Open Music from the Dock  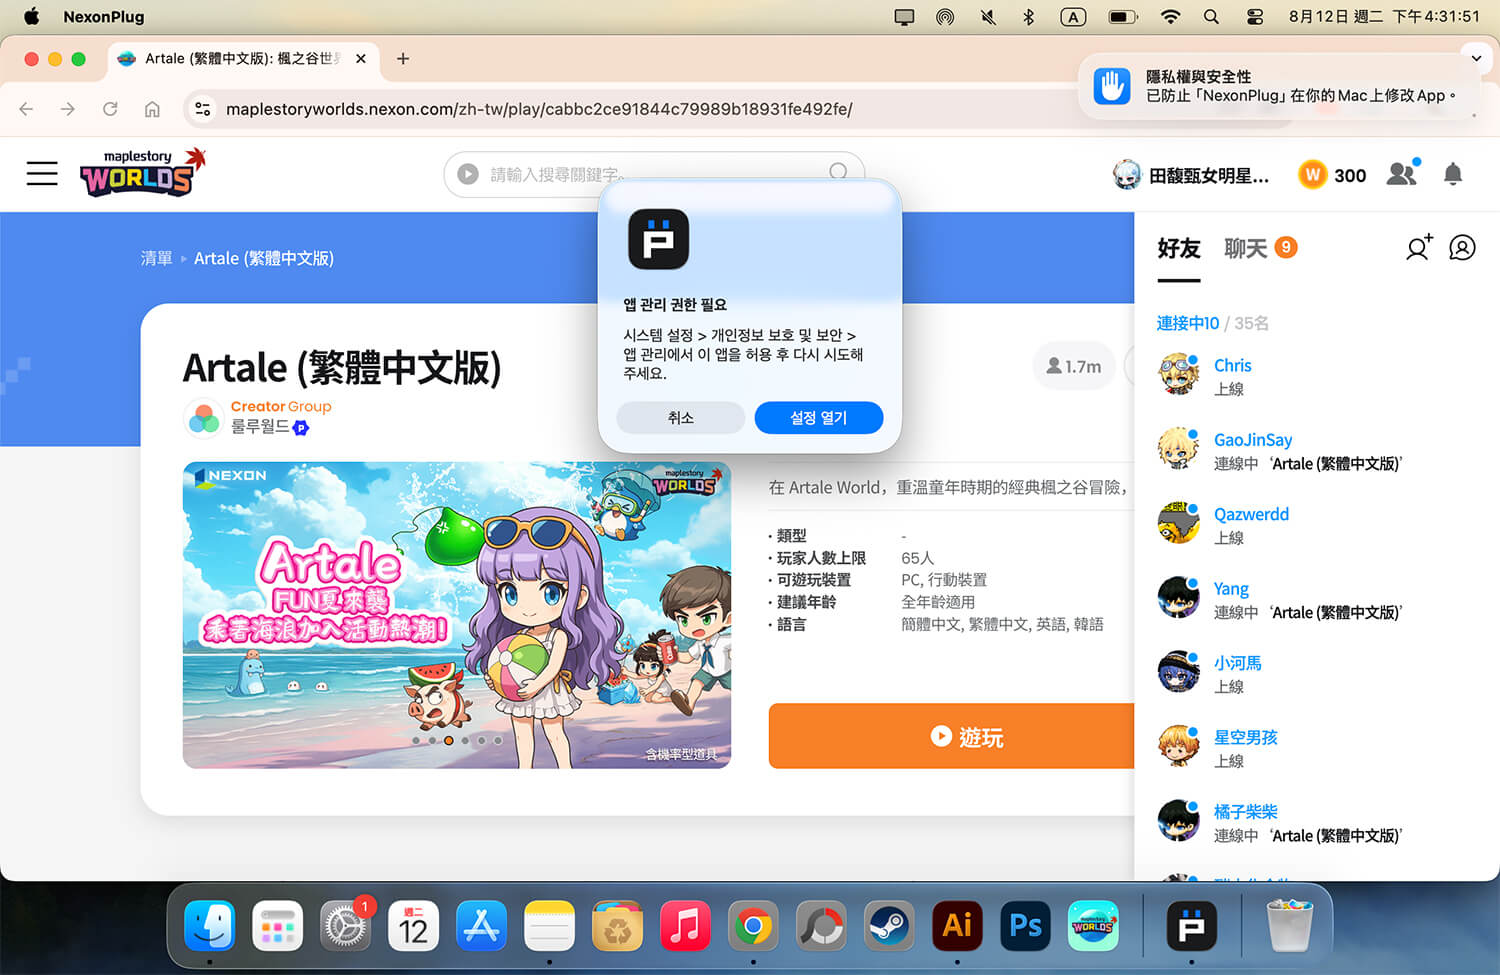(x=685, y=926)
